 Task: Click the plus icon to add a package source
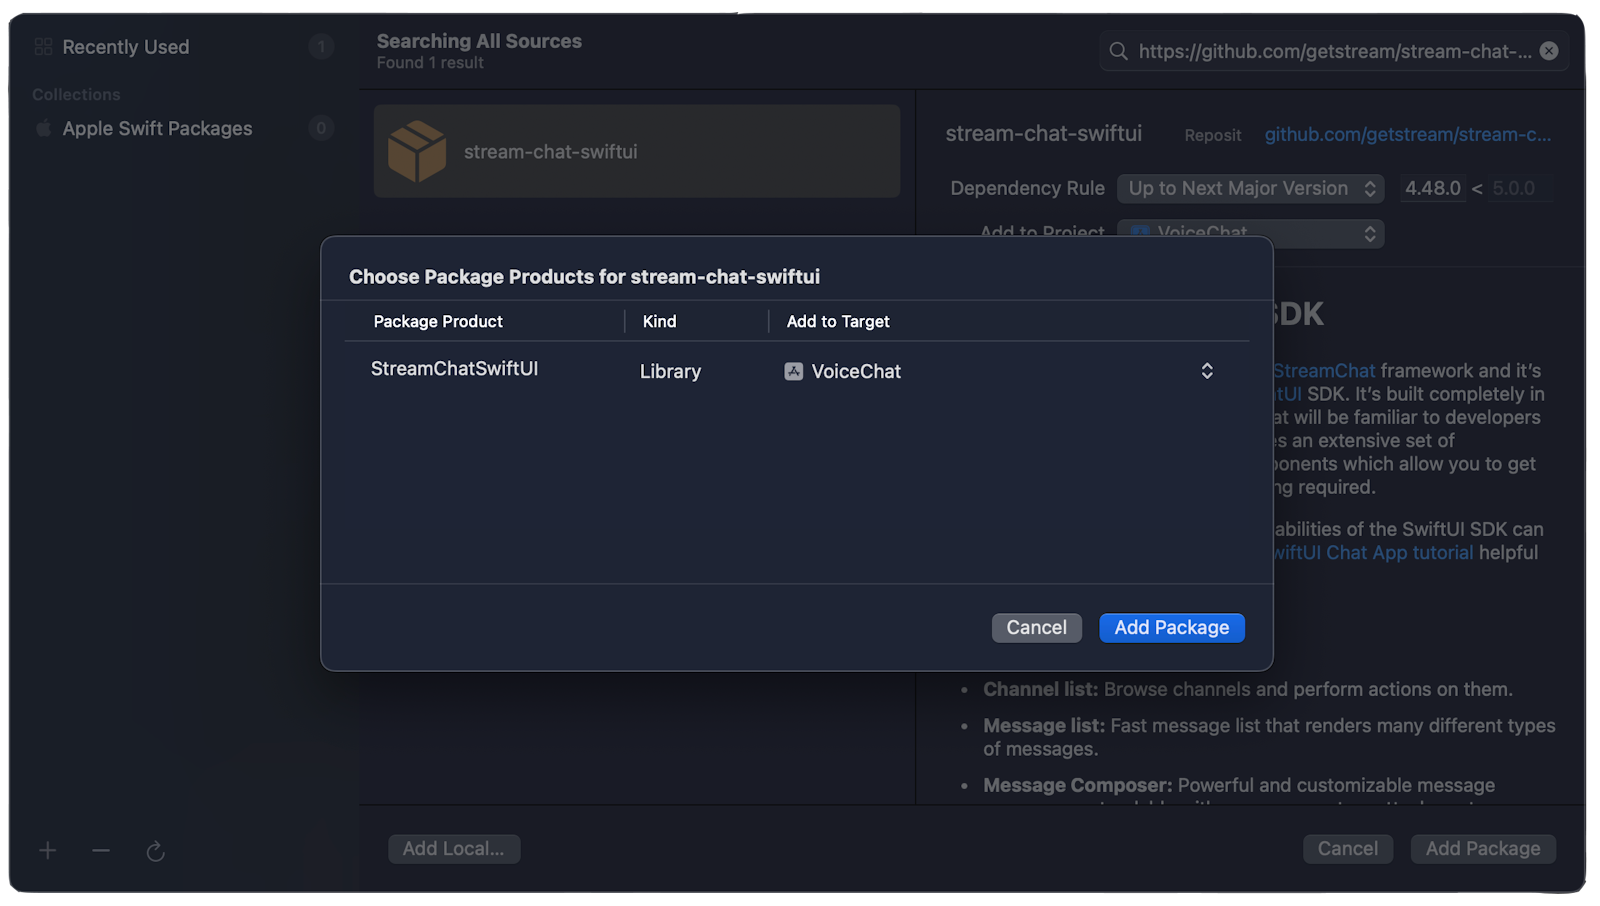[47, 850]
